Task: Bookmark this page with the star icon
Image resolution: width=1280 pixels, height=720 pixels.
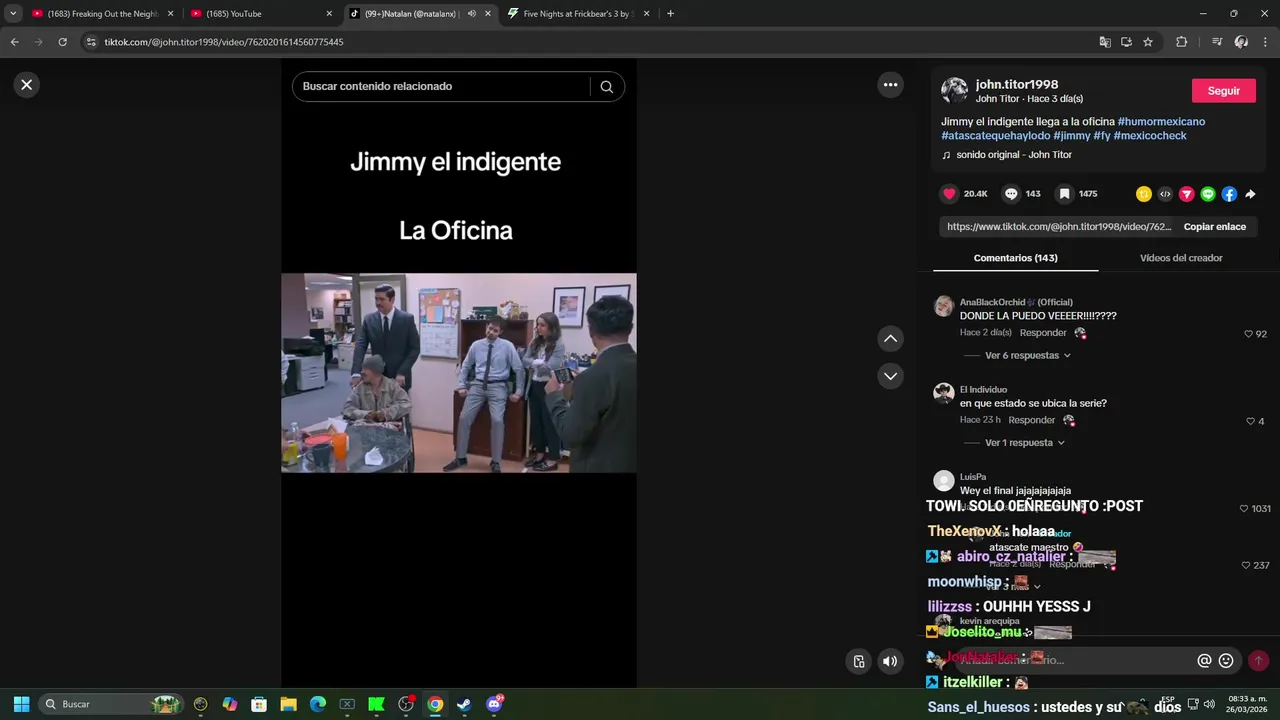Action: point(1148,42)
